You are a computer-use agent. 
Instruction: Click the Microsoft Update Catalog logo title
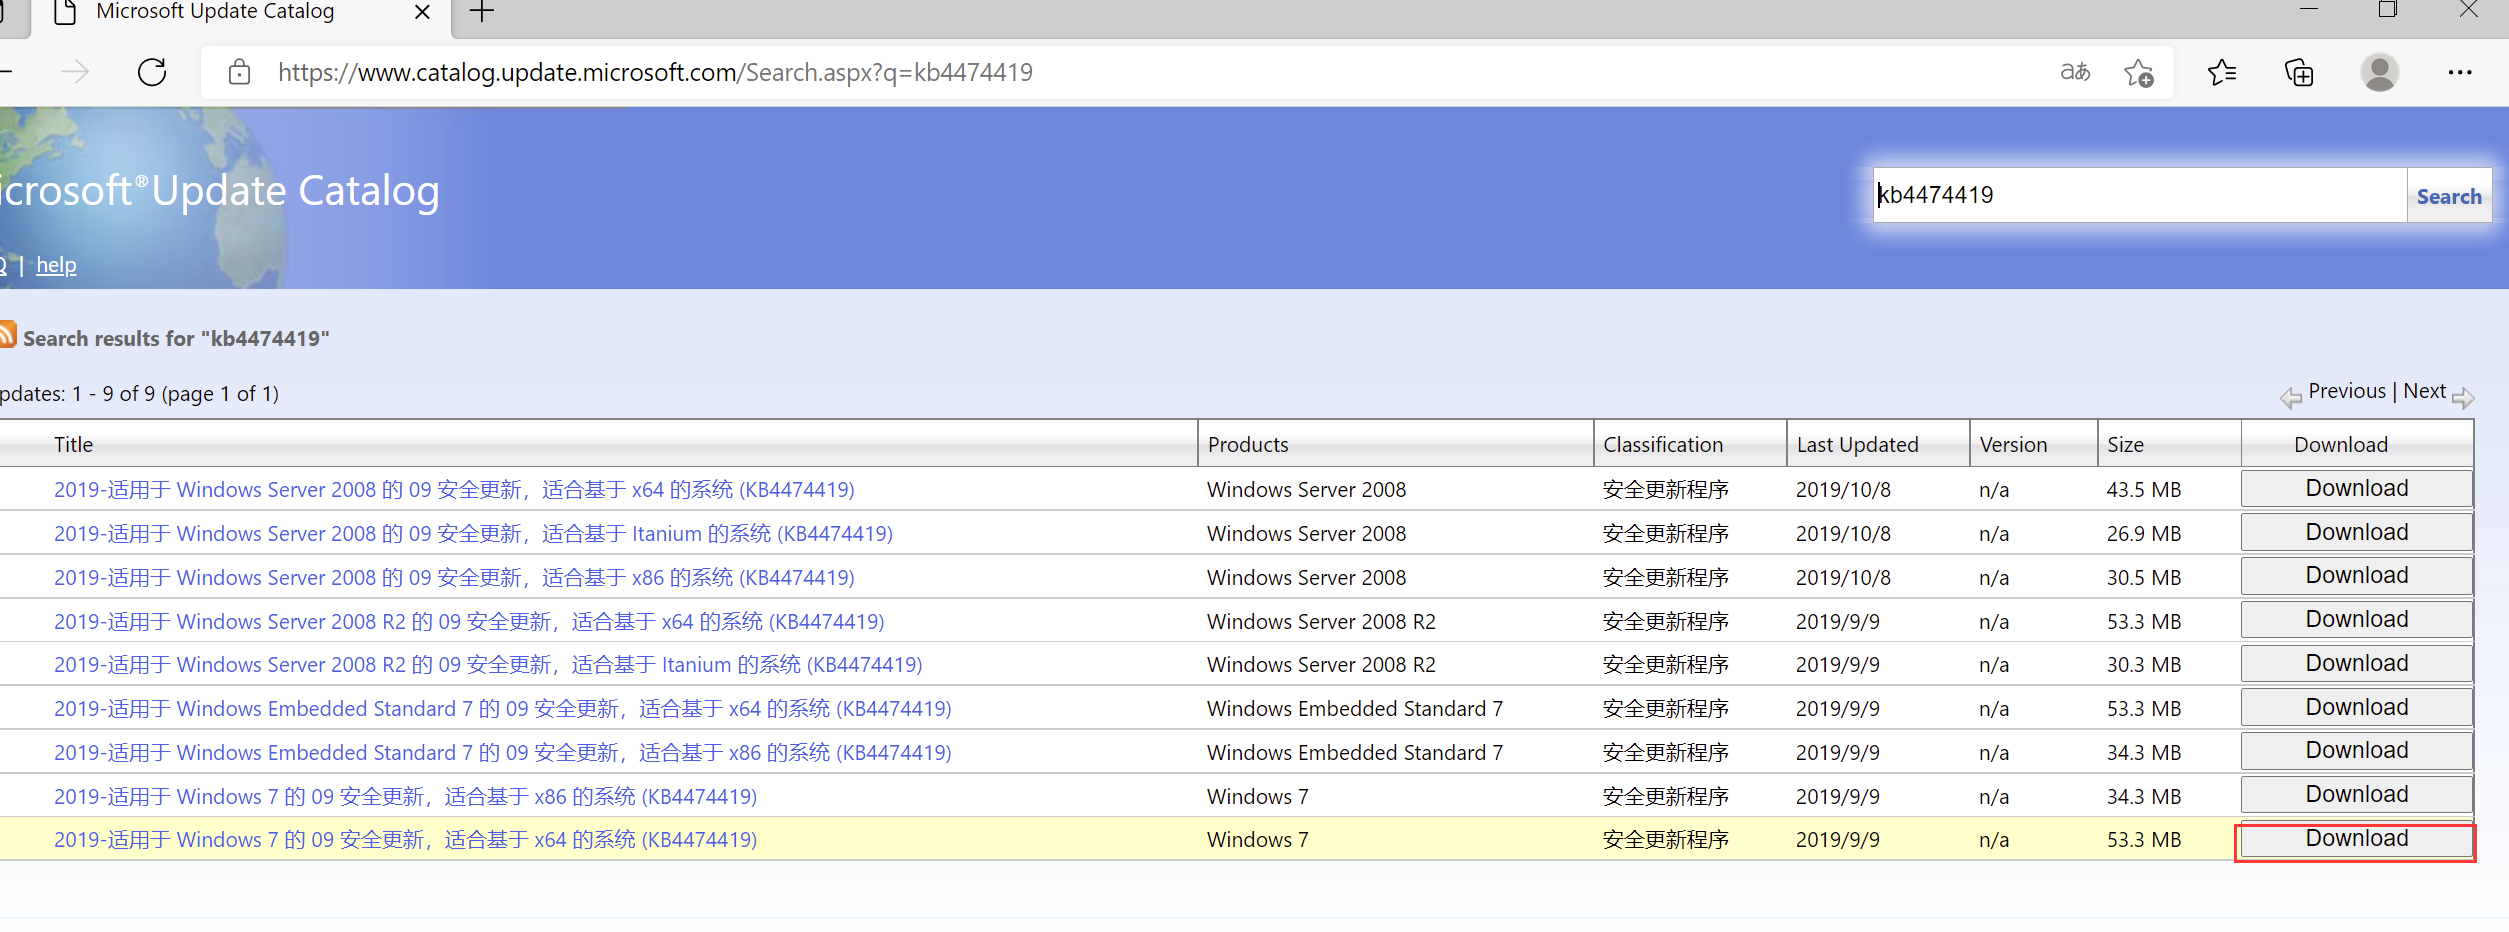(219, 191)
